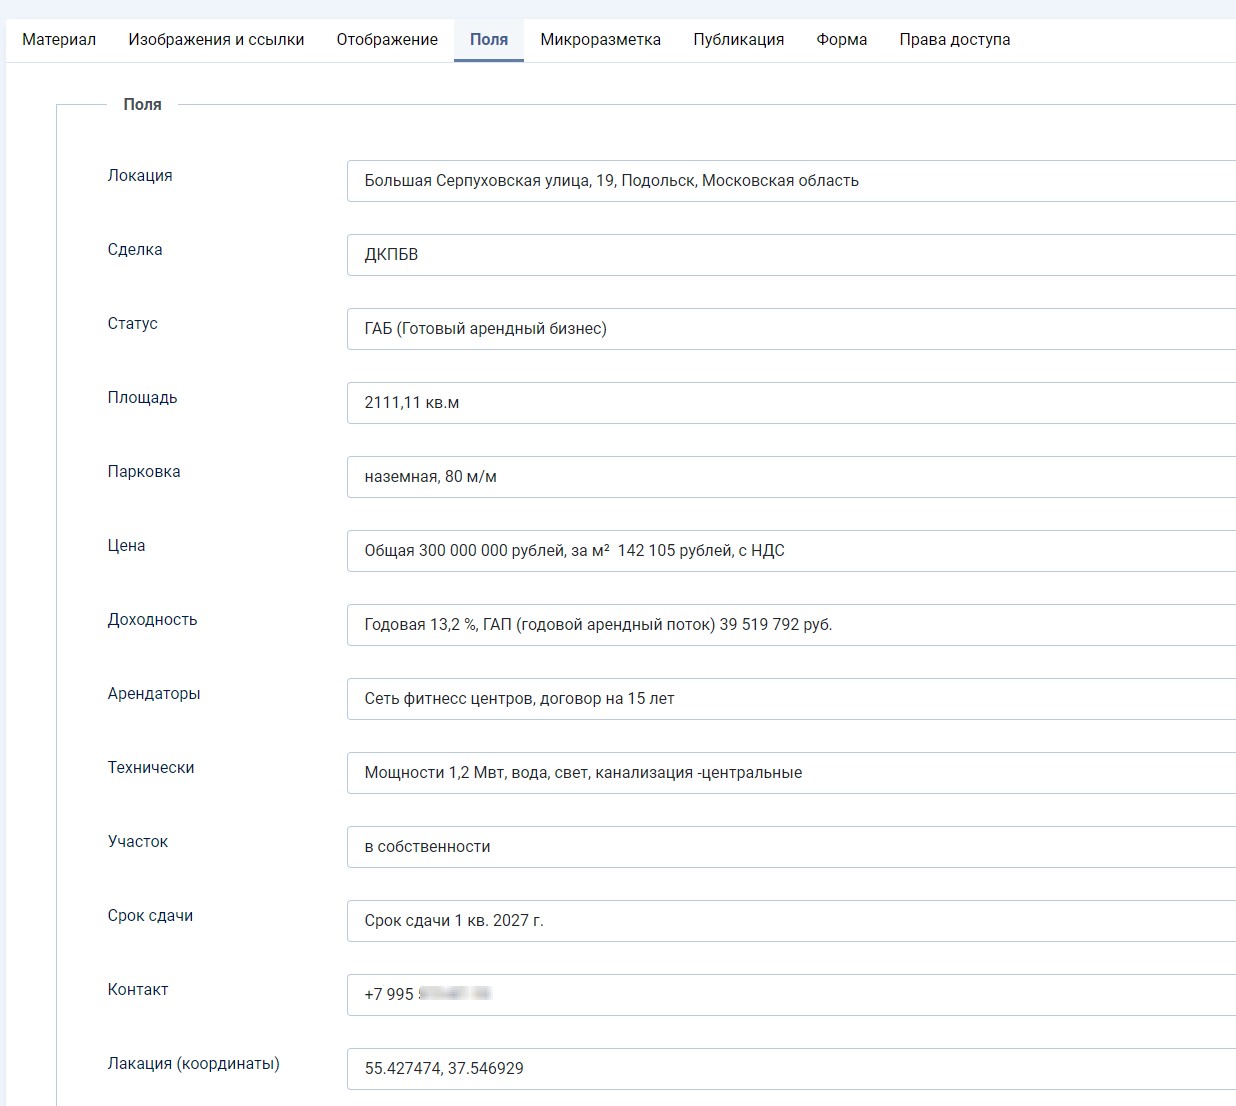
Task: Click the Контакт phone number field
Action: point(790,995)
